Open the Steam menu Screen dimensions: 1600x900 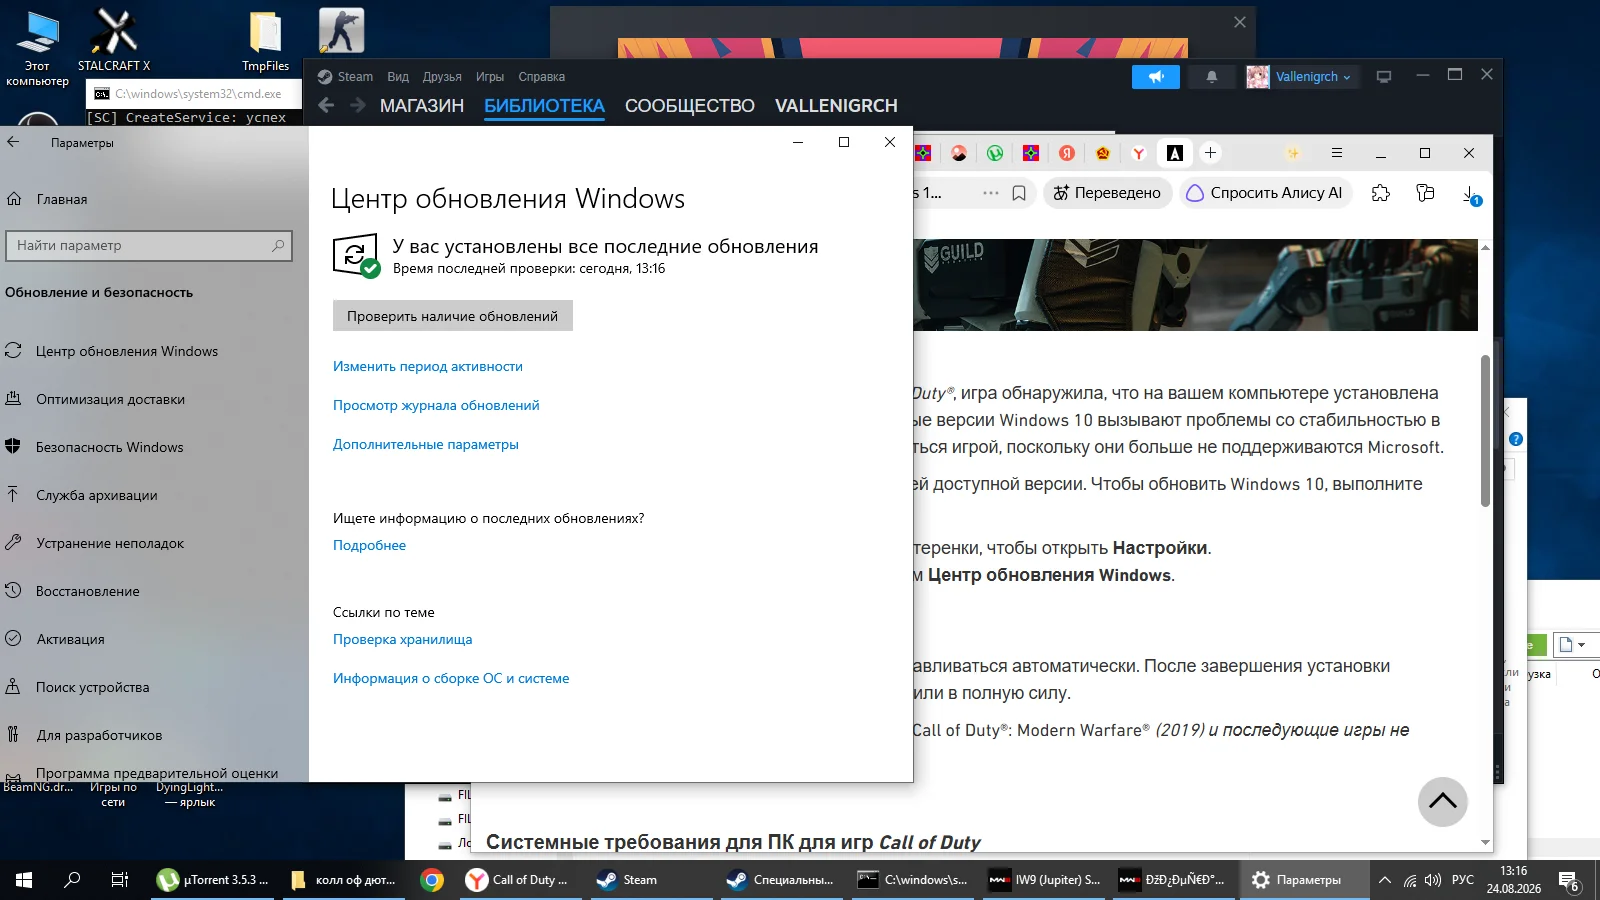(x=345, y=77)
